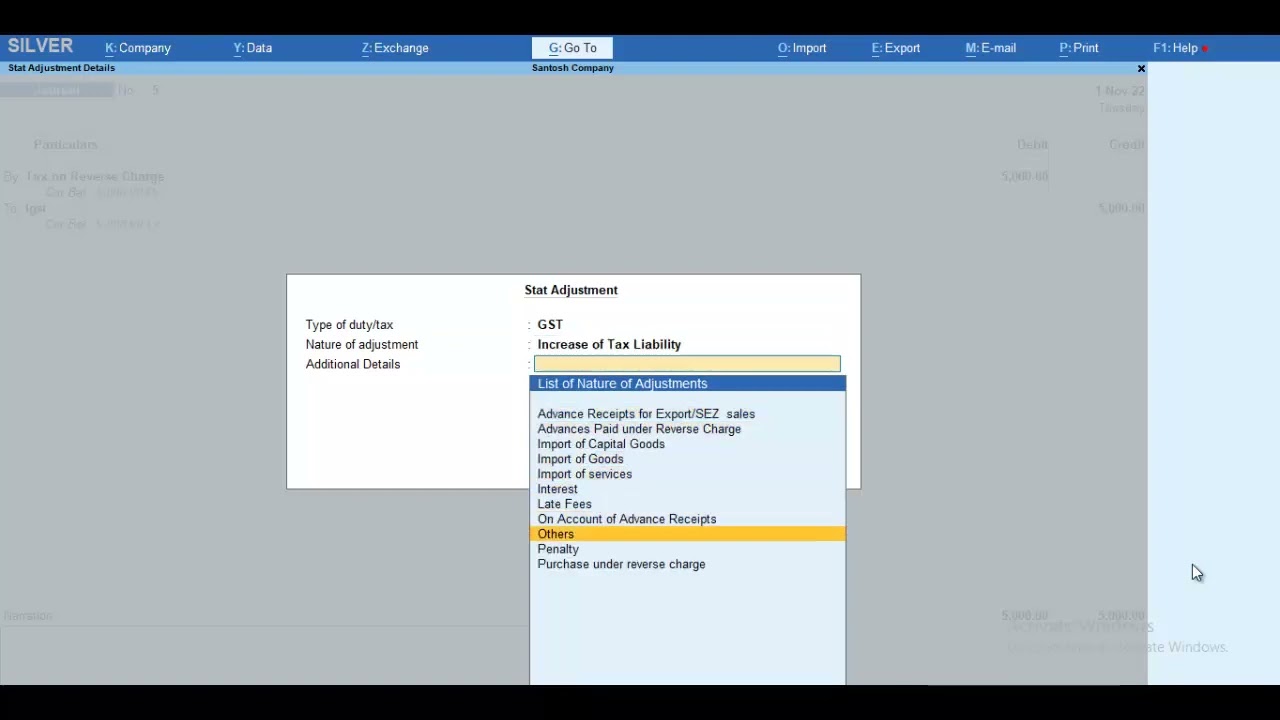Open the E: Export menu
The width and height of the screenshot is (1280, 720).
click(896, 48)
